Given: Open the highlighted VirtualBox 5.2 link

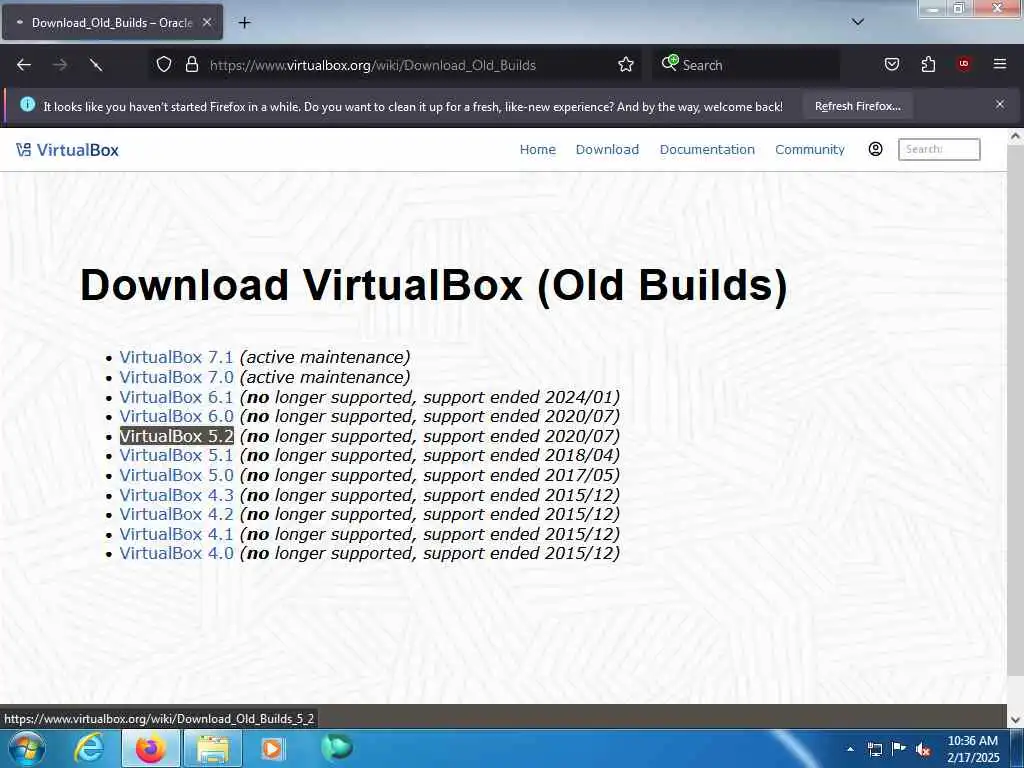Looking at the screenshot, I should tap(176, 436).
